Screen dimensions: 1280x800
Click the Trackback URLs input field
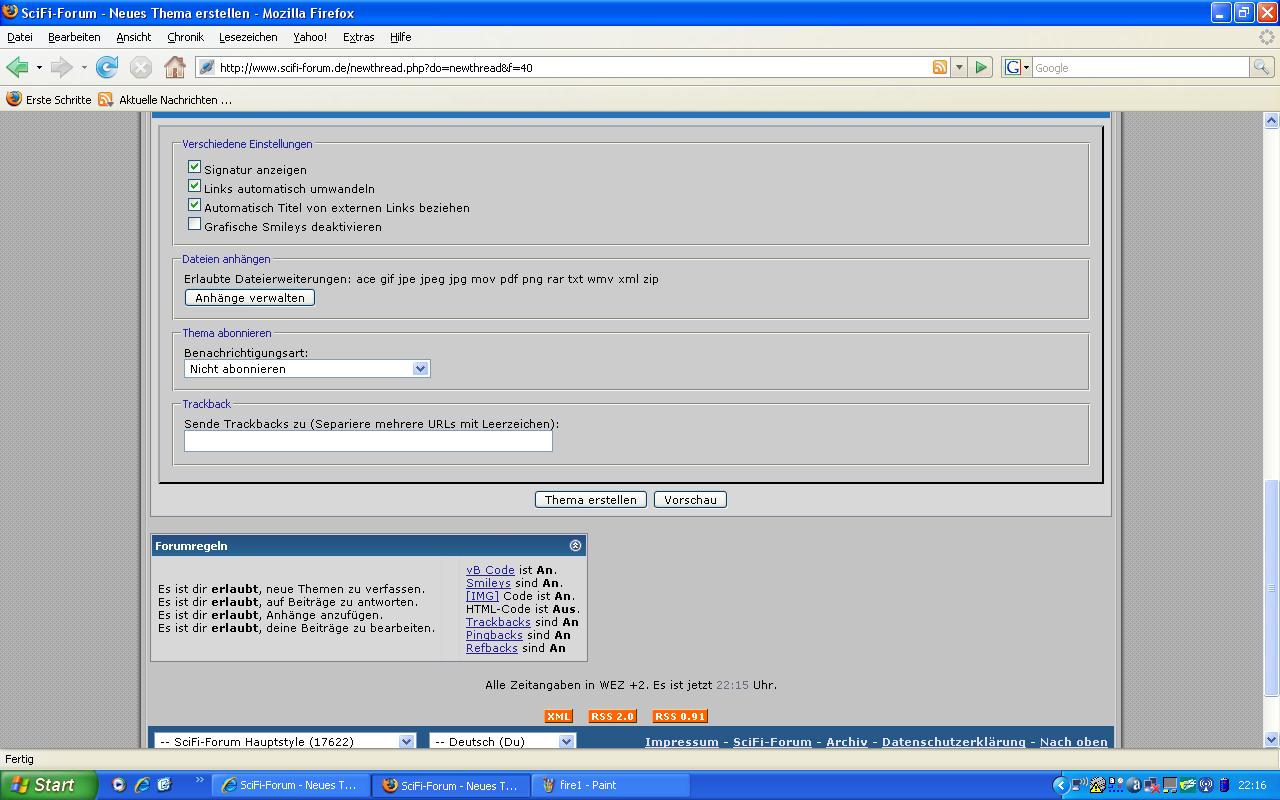click(368, 441)
